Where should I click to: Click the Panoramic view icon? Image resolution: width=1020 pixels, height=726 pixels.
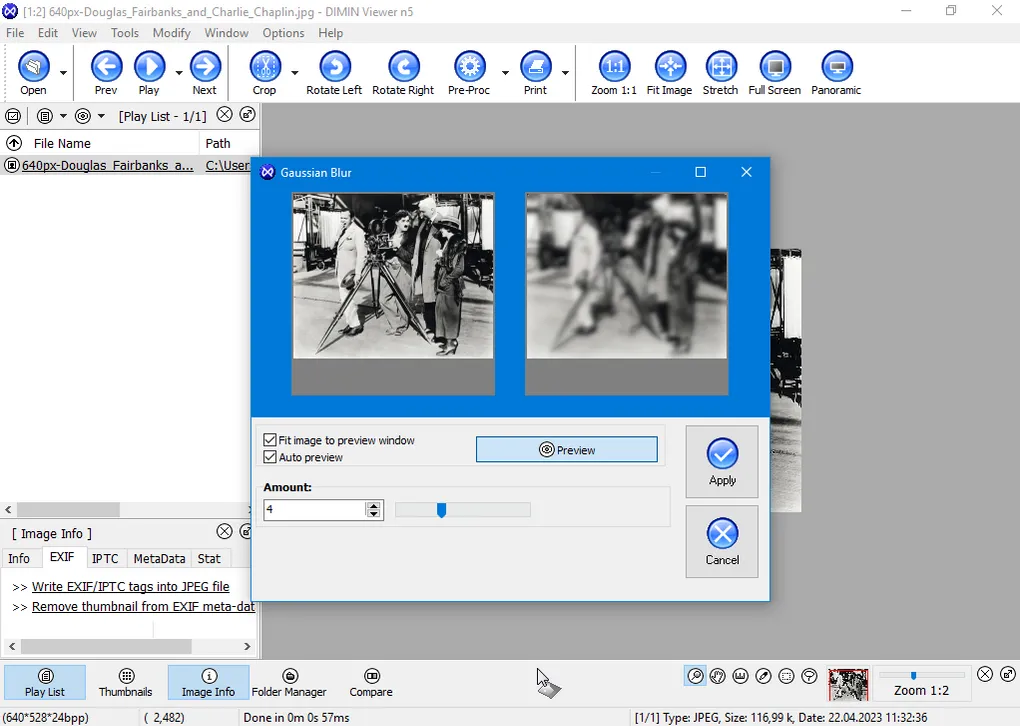point(836,67)
